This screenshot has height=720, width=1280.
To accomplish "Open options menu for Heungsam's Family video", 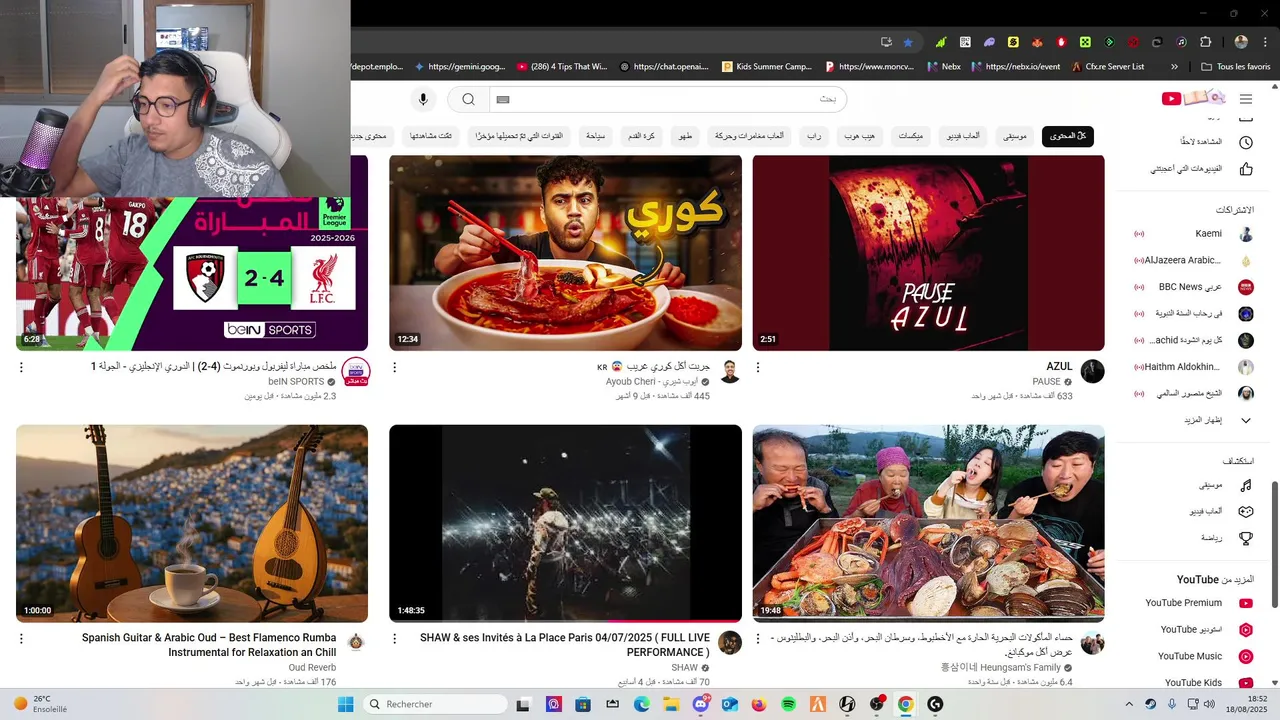I will 757,638.
